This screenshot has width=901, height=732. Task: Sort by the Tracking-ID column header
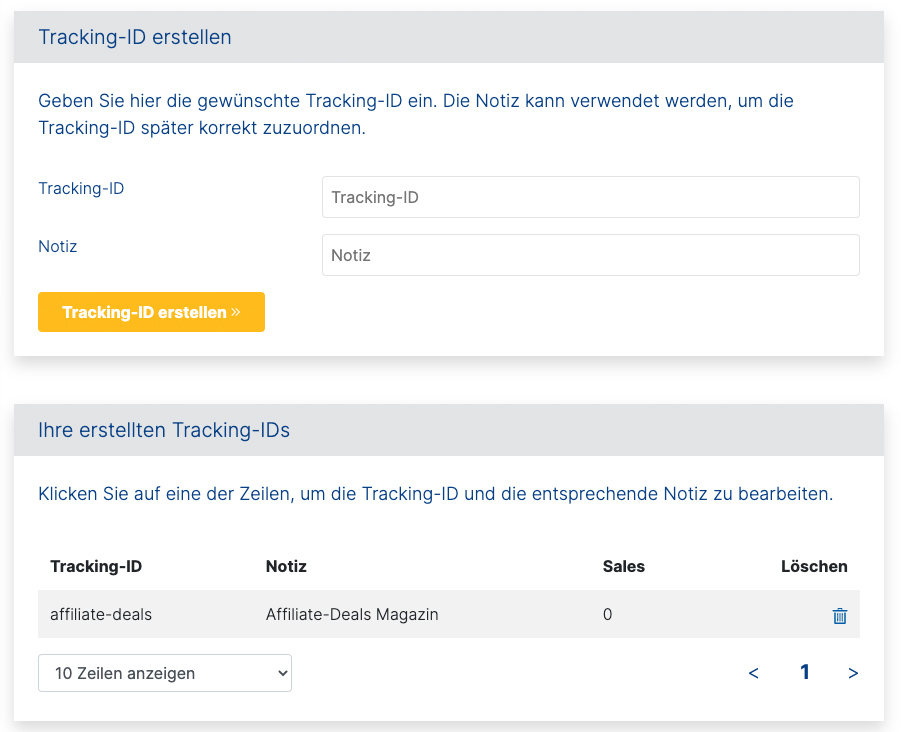point(96,566)
